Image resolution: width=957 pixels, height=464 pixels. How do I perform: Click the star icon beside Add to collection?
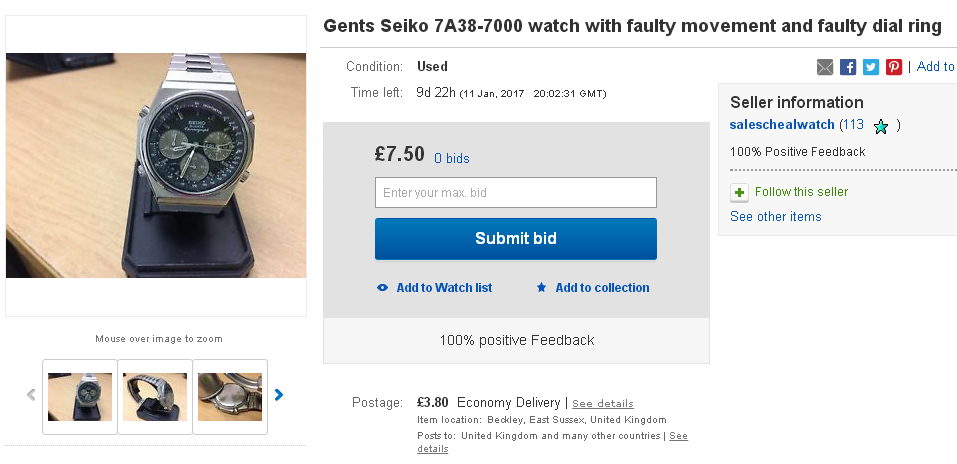click(x=541, y=288)
